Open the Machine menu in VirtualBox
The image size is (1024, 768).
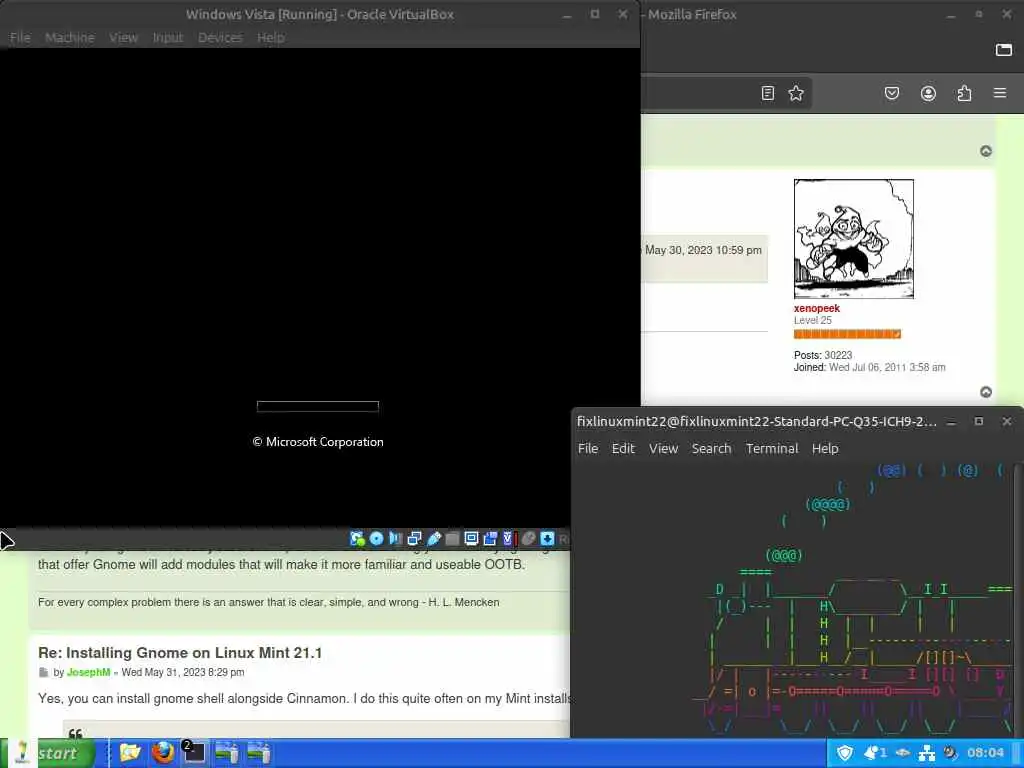point(70,37)
